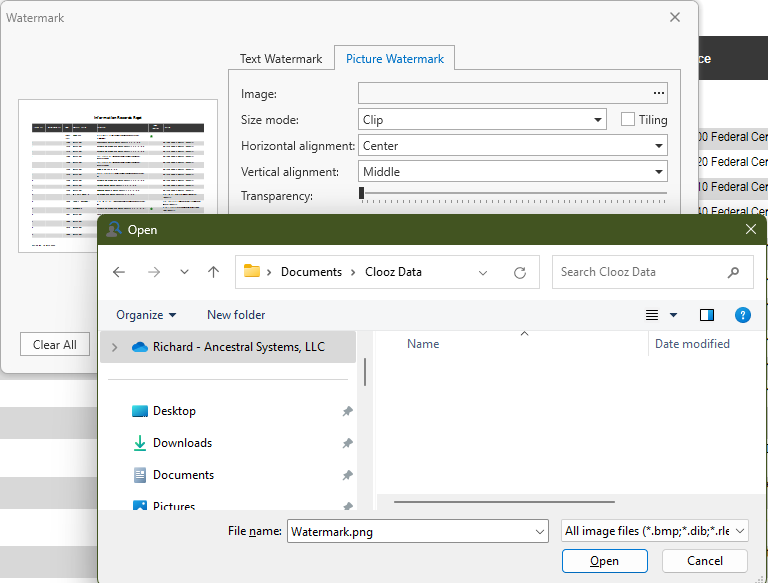Screen dimensions: 768x583
Task: Toggle the preview pane icon
Action: click(707, 315)
